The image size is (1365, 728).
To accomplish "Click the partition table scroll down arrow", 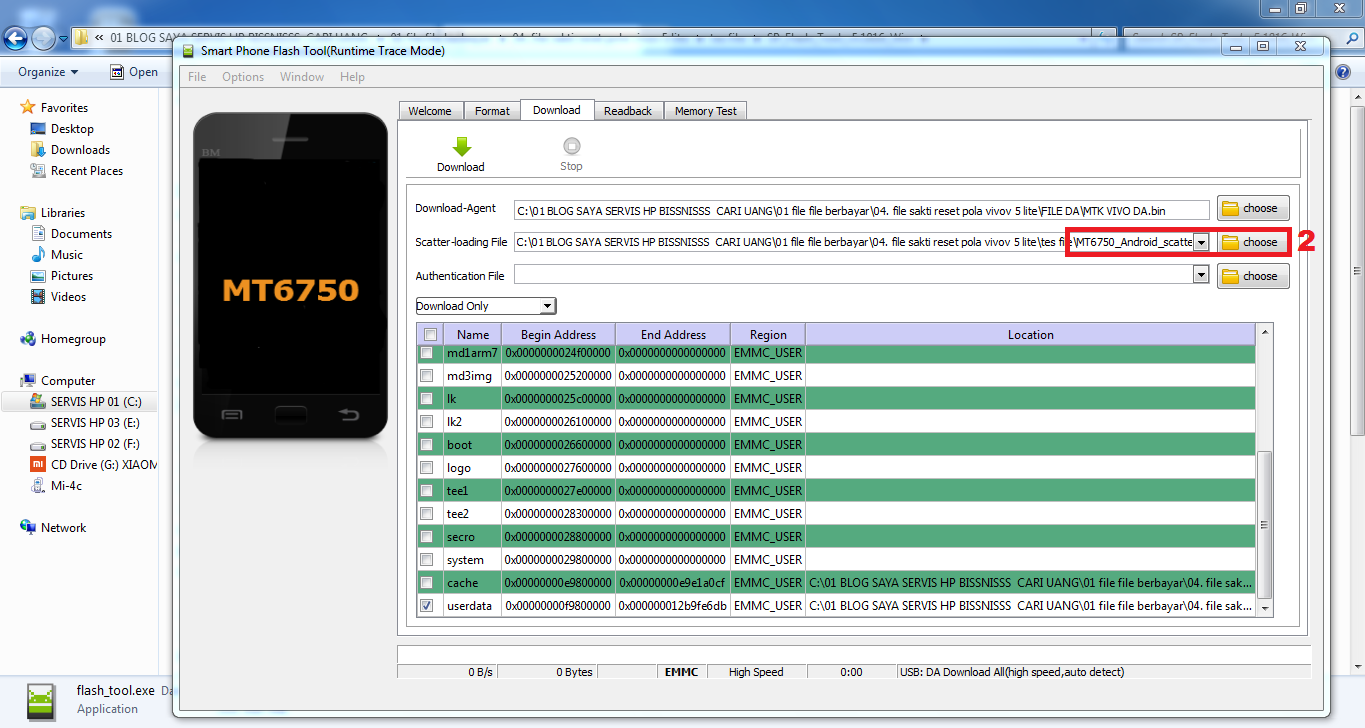I will [x=1266, y=608].
